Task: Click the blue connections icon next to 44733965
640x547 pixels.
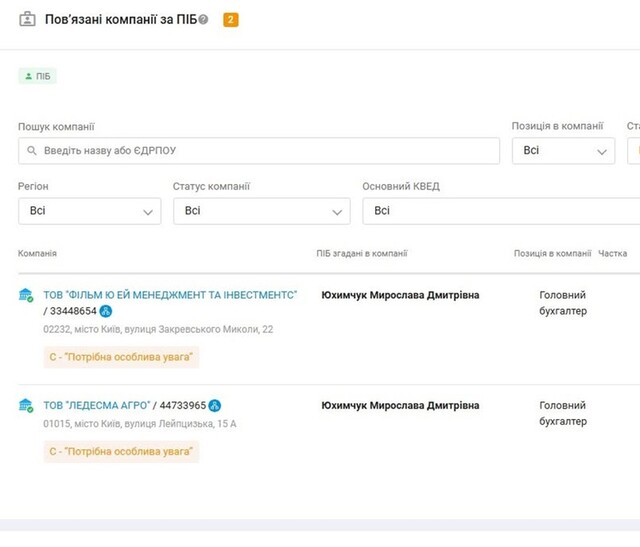Action: [x=215, y=405]
